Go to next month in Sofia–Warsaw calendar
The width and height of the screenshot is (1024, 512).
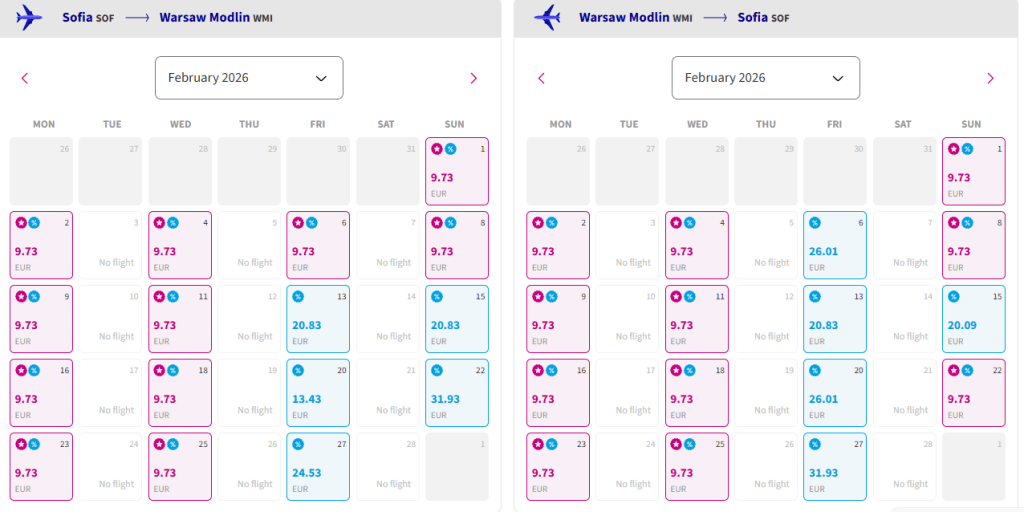click(x=474, y=78)
